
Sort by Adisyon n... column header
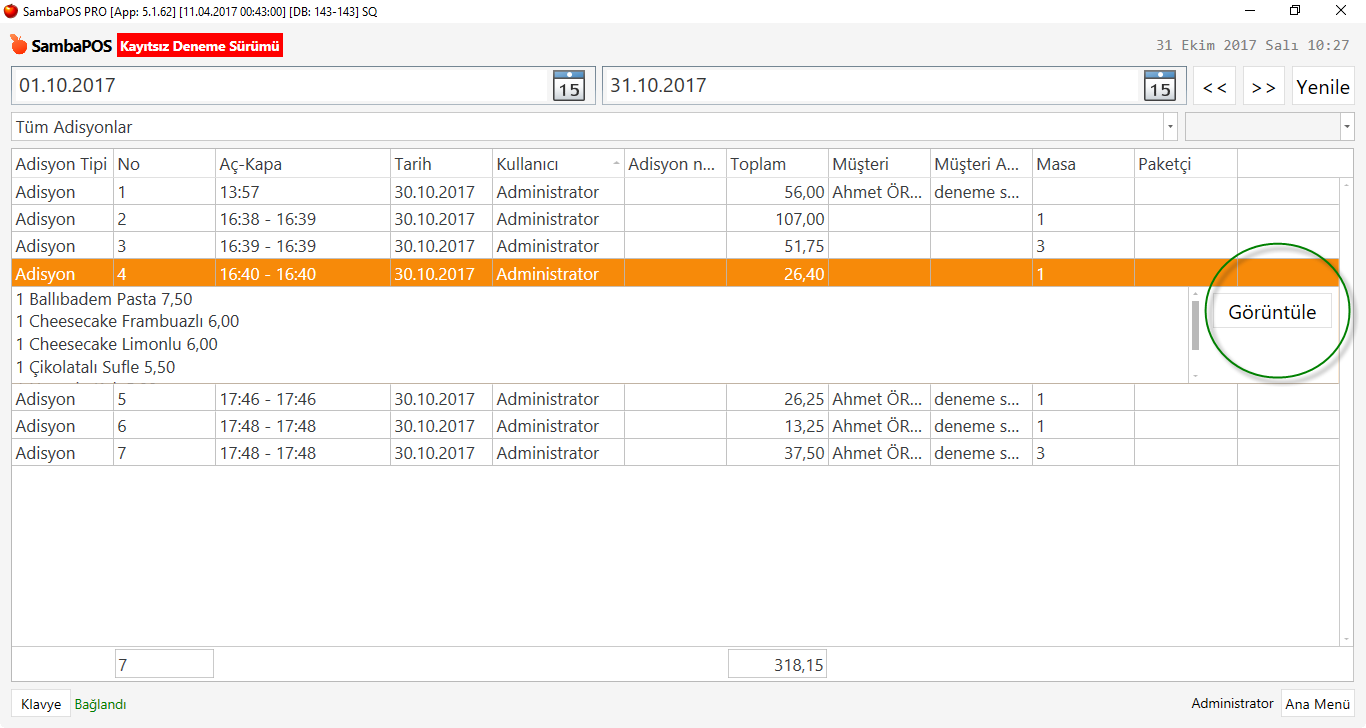[x=676, y=164]
